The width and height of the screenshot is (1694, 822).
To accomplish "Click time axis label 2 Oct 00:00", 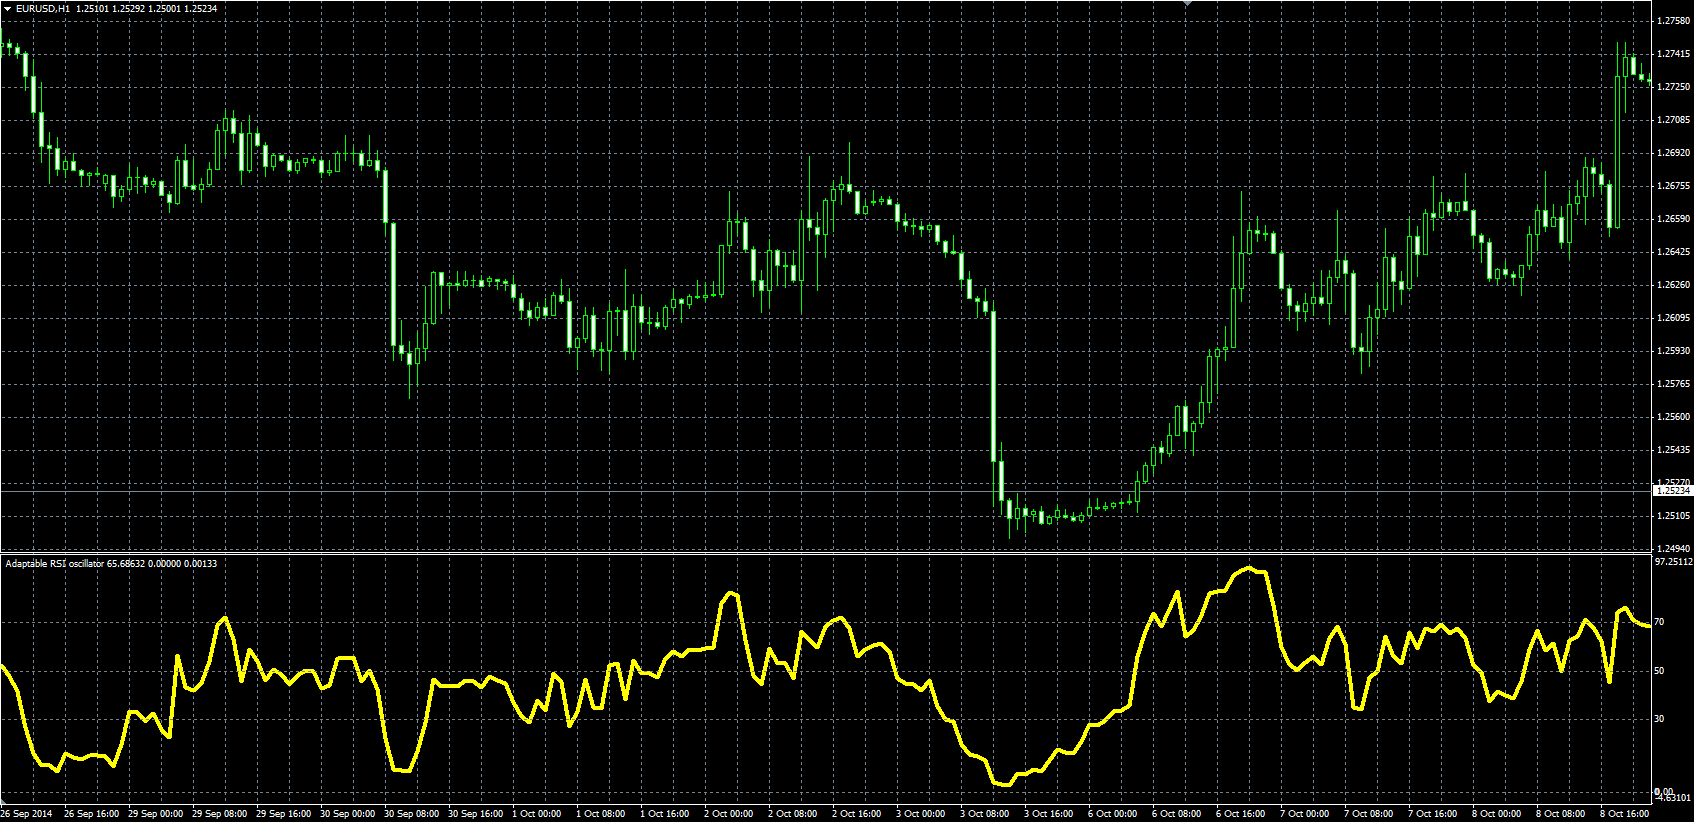I will pyautogui.click(x=729, y=814).
